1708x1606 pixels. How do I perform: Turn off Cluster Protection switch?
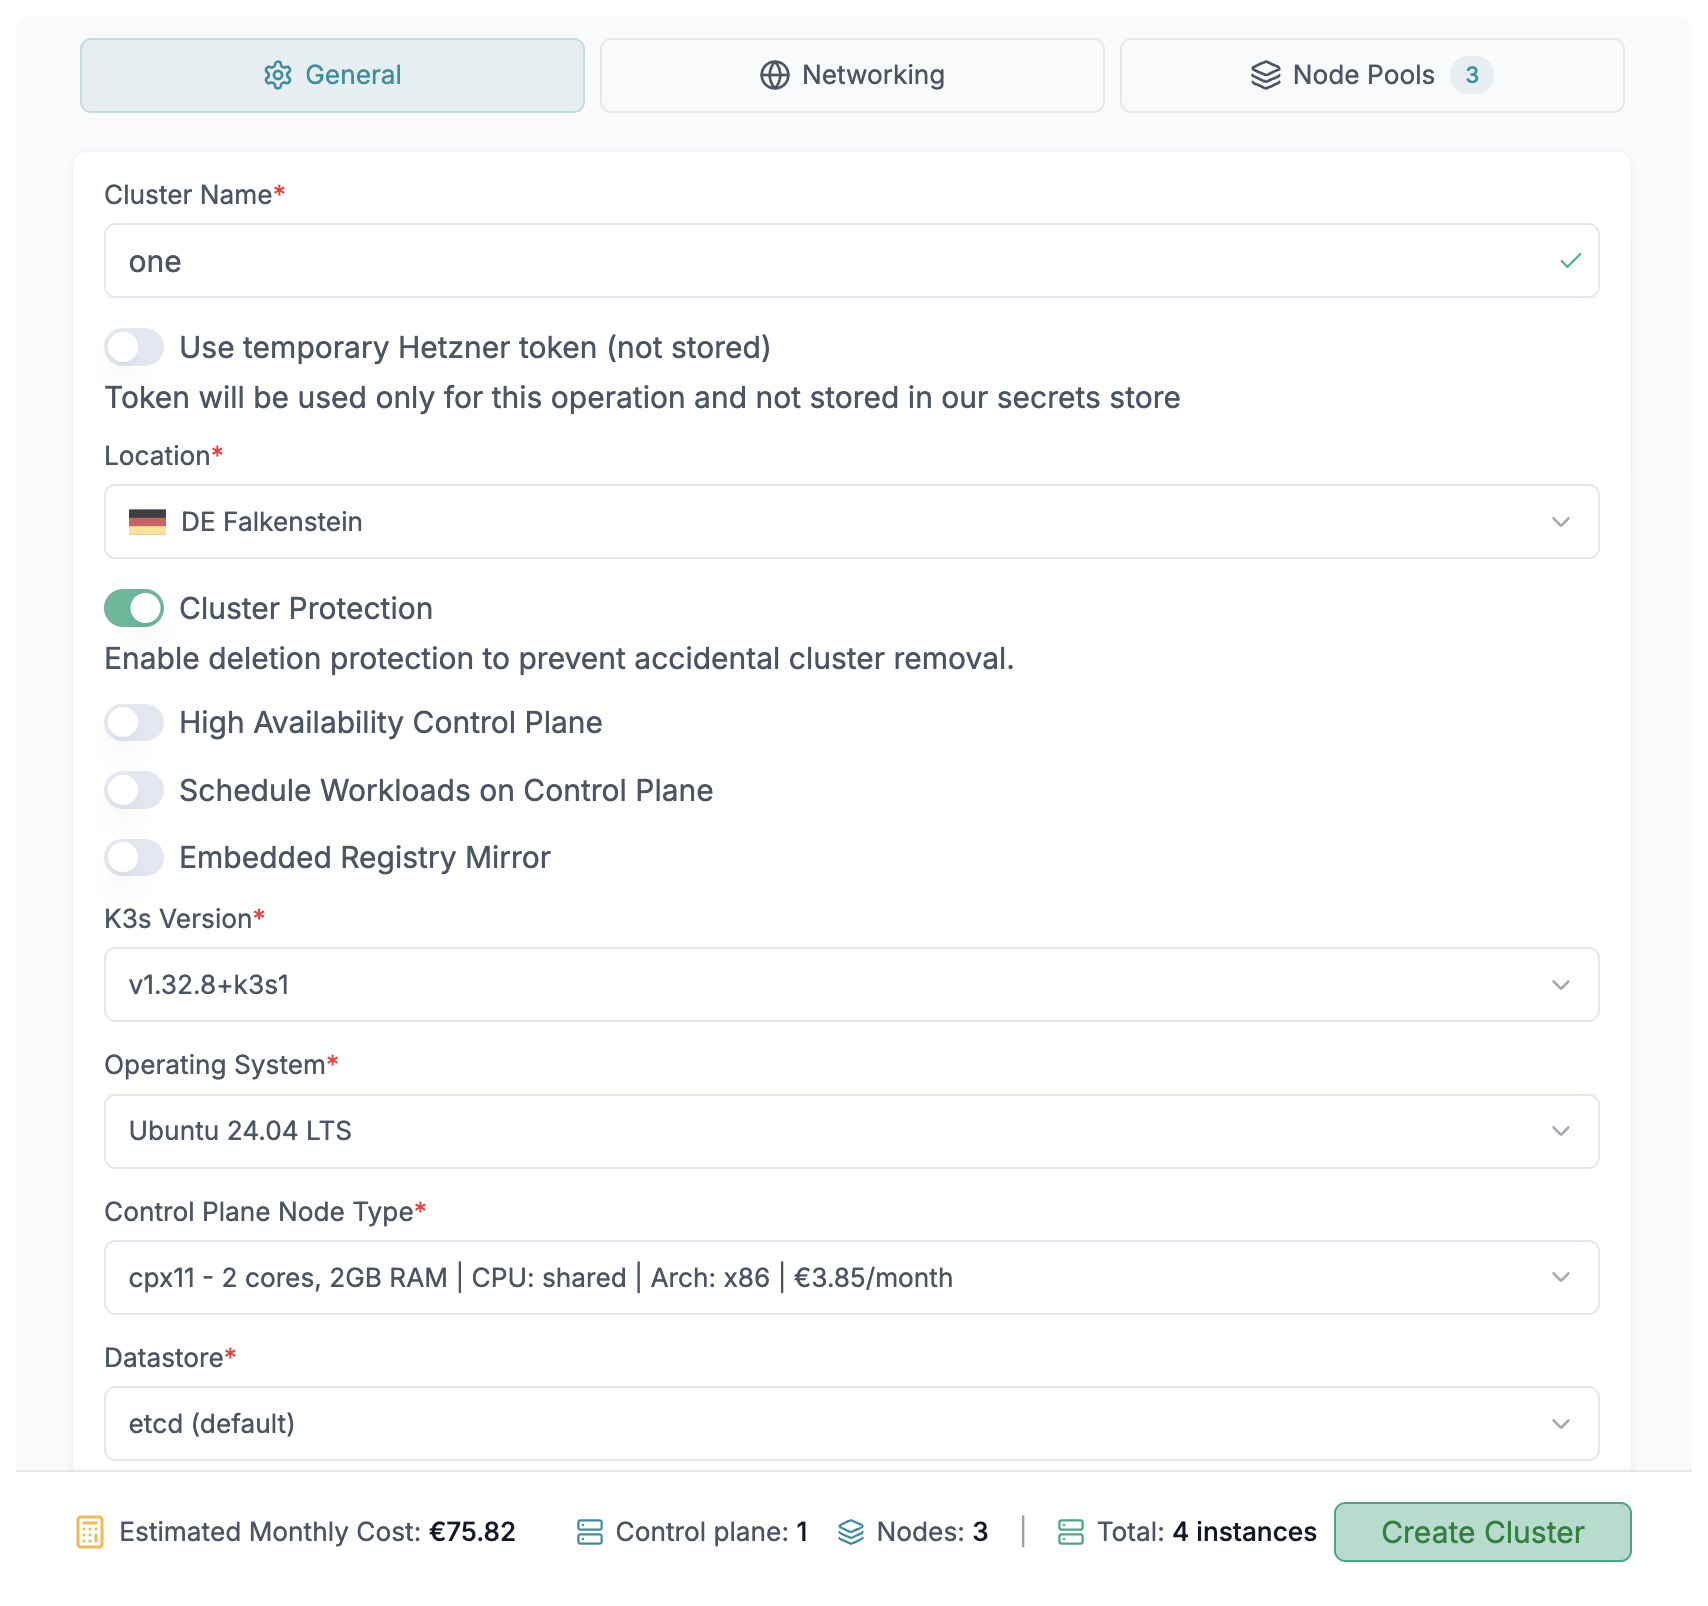coord(134,608)
